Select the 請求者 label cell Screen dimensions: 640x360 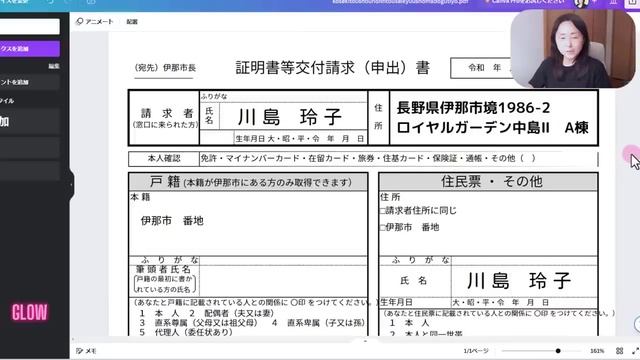click(x=164, y=118)
